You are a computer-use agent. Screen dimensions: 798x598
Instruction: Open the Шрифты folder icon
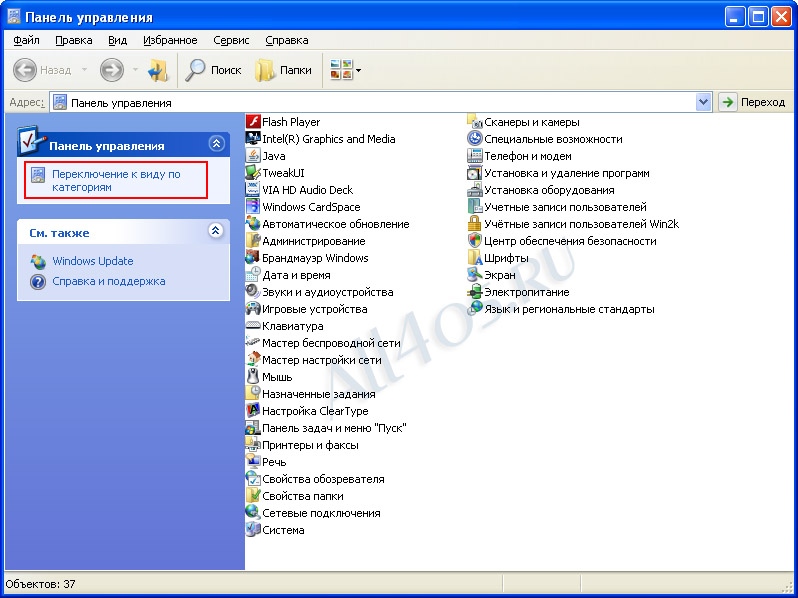[475, 258]
